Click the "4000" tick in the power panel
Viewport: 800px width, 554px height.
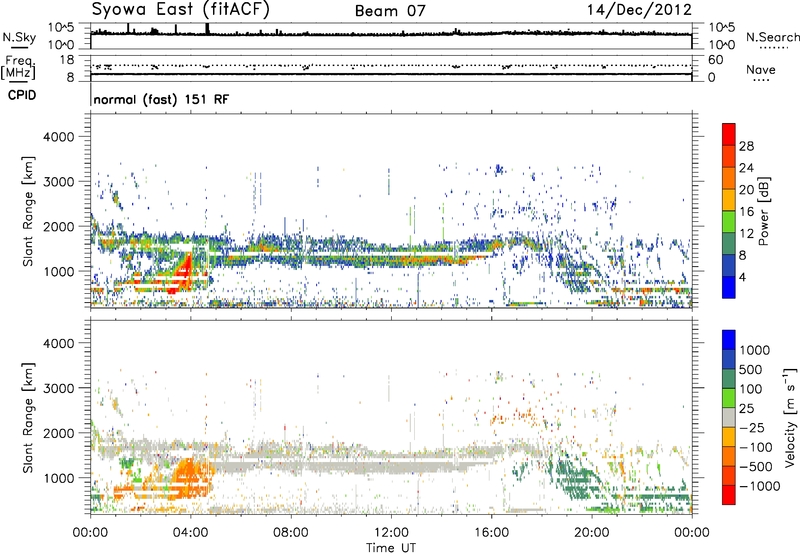(58, 137)
